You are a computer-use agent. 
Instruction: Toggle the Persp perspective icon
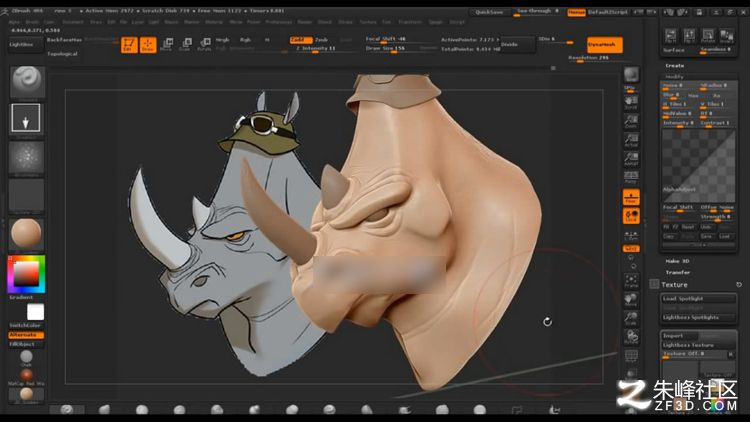click(x=631, y=178)
